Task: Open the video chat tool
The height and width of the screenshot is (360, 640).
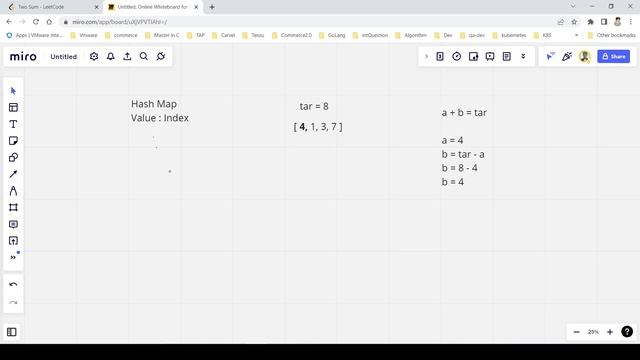Action: pos(490,56)
